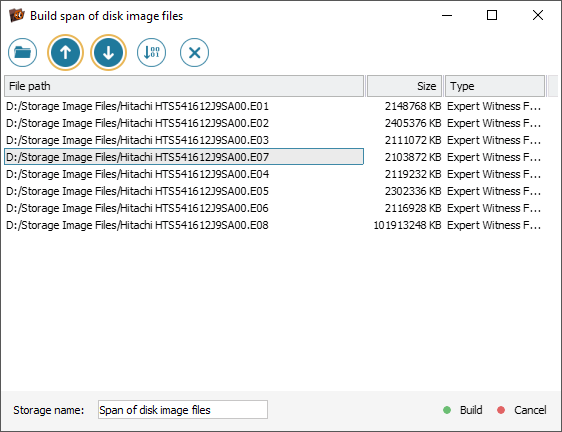Sort files by name using sort icon
Screen dimensions: 562x432
(151, 52)
